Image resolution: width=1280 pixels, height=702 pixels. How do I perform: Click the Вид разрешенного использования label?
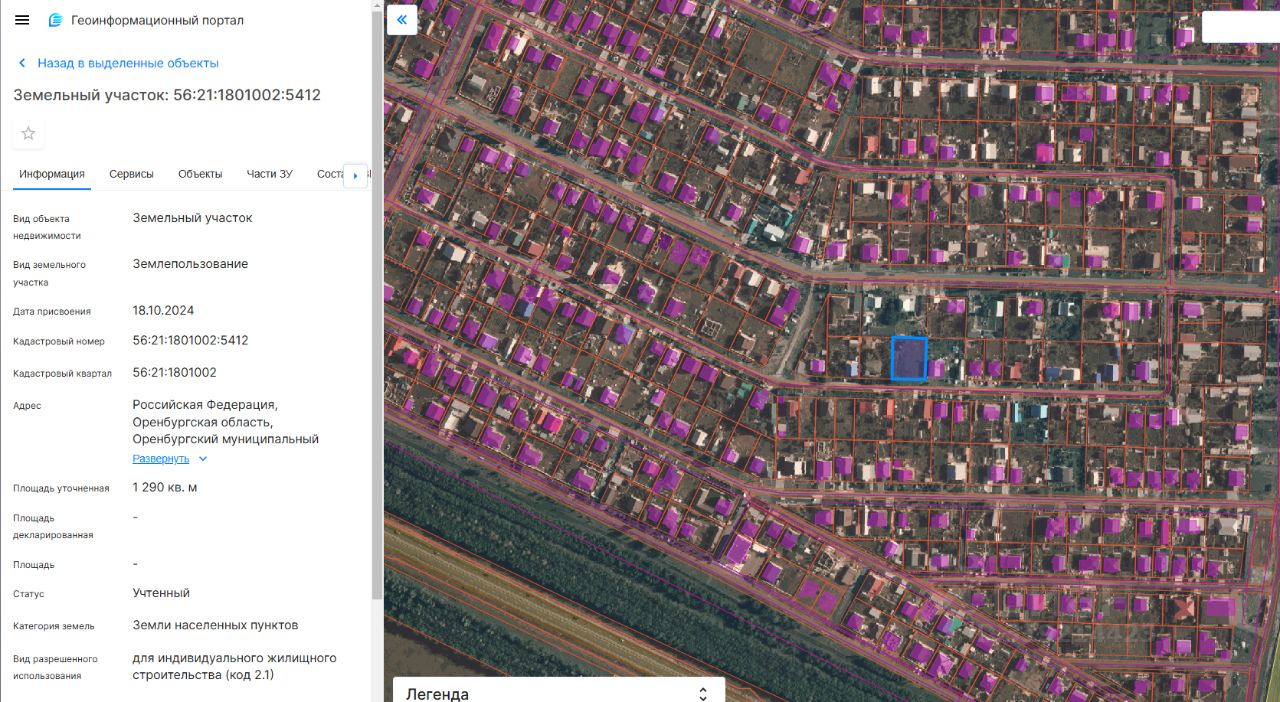(55, 667)
